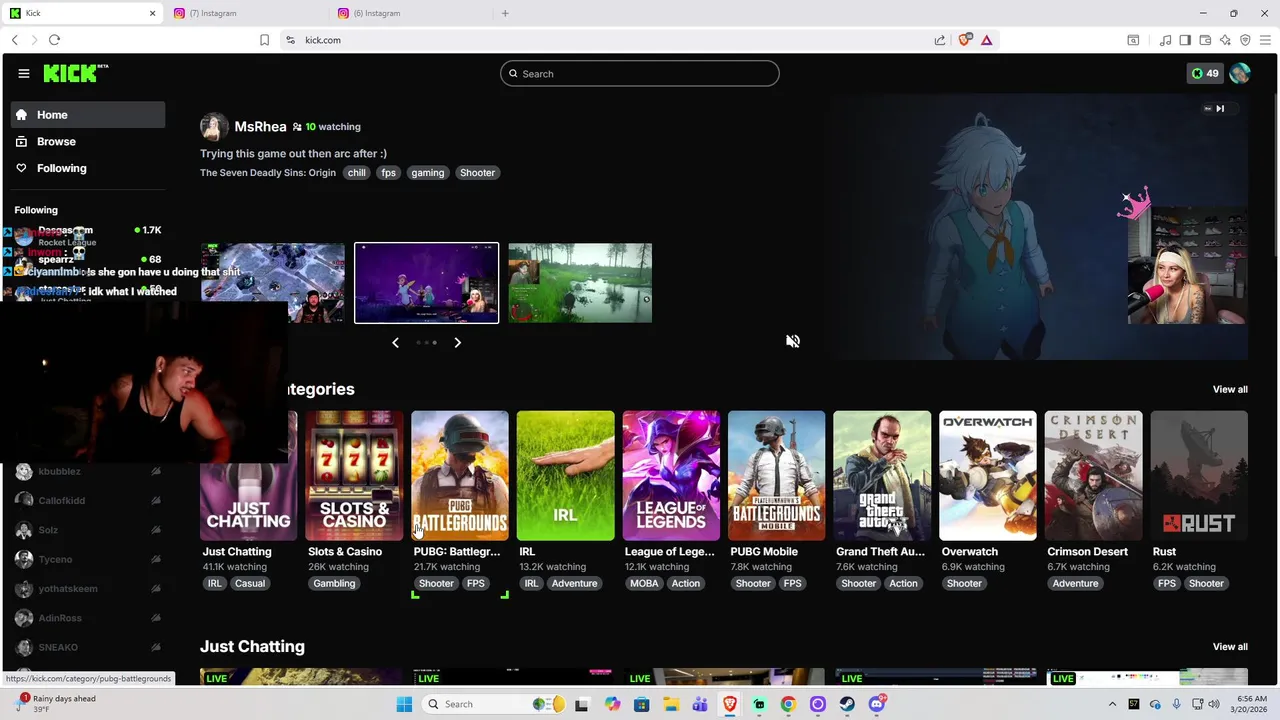The height and width of the screenshot is (720, 1280).
Task: Open PUBG Mobile category card
Action: click(x=777, y=476)
